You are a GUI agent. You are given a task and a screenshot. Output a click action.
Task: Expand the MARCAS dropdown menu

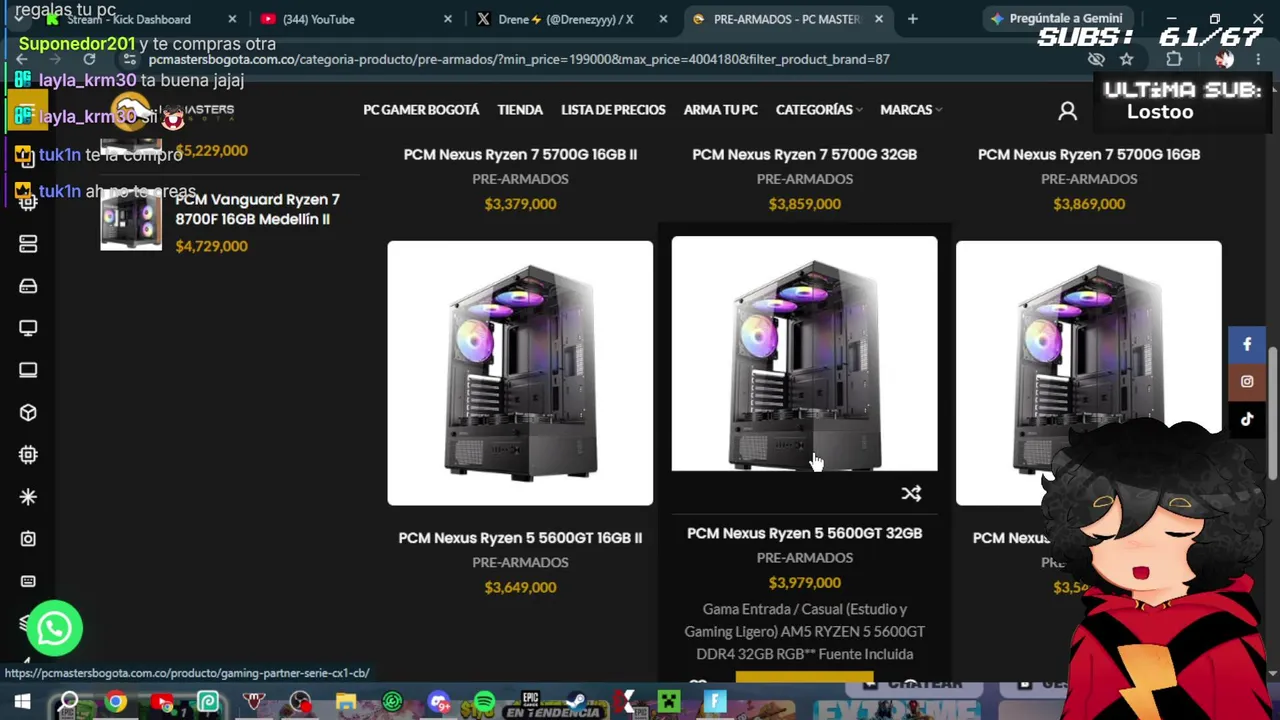911,110
